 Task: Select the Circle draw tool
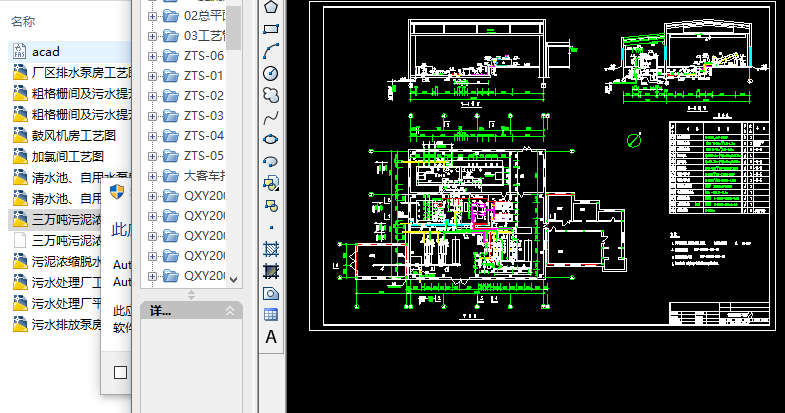(x=271, y=73)
